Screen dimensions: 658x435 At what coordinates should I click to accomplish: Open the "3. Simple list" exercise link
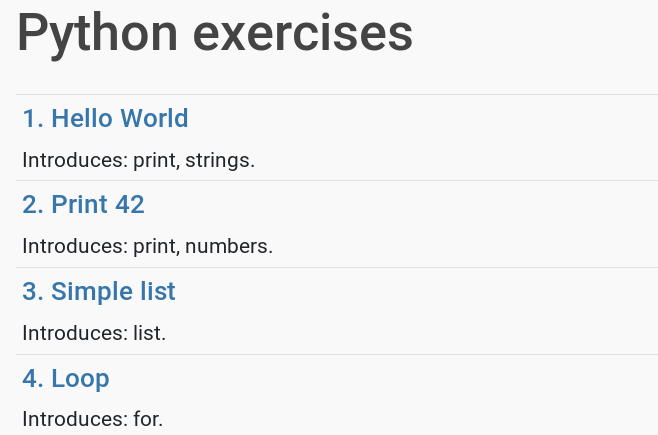click(x=98, y=292)
